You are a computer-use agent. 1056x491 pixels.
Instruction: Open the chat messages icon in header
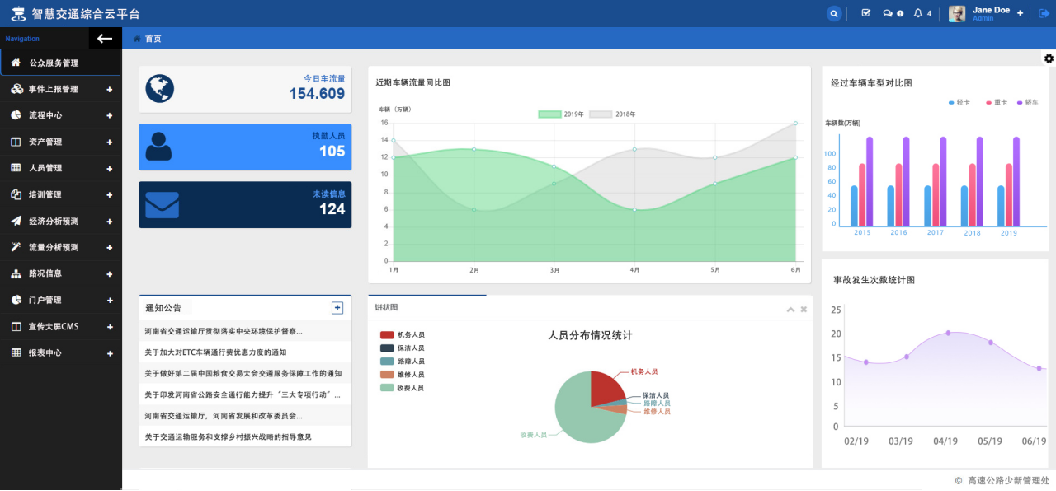(887, 13)
